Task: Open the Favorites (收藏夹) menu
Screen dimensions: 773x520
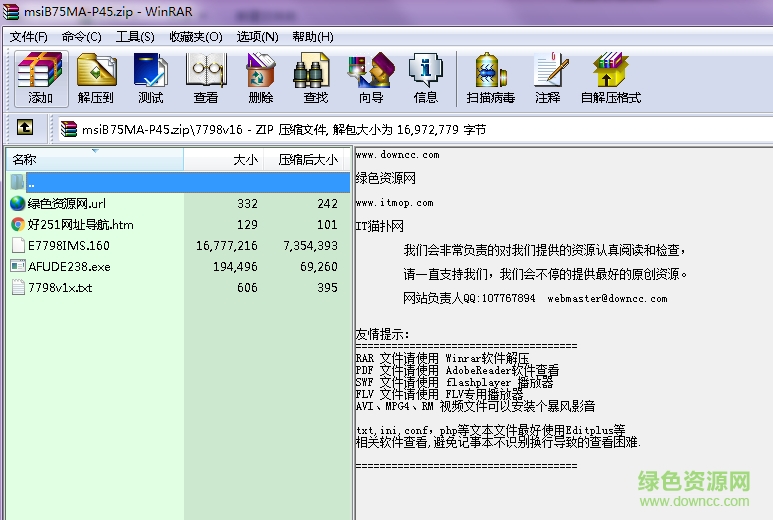Action: coord(196,37)
